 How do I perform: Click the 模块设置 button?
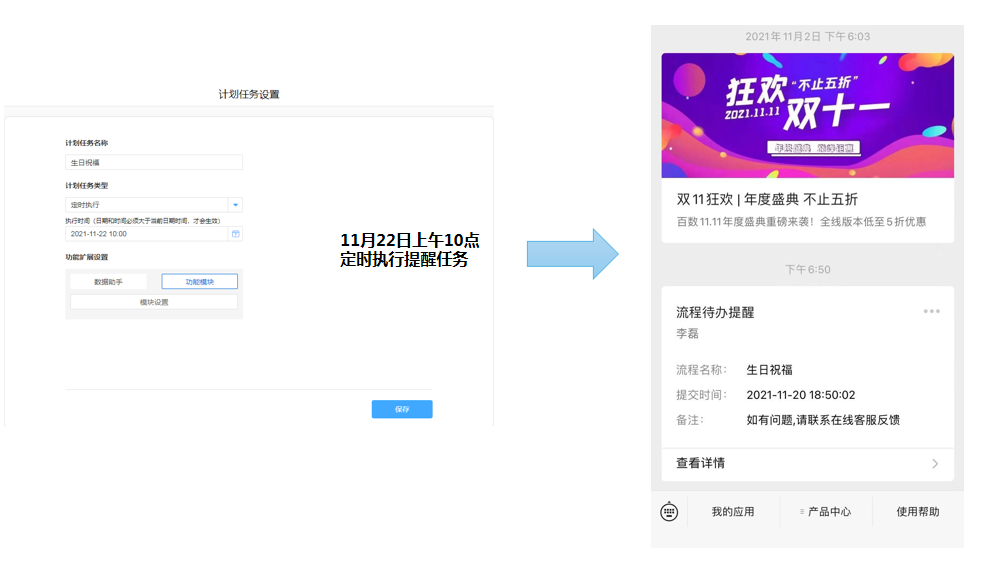tap(153, 302)
